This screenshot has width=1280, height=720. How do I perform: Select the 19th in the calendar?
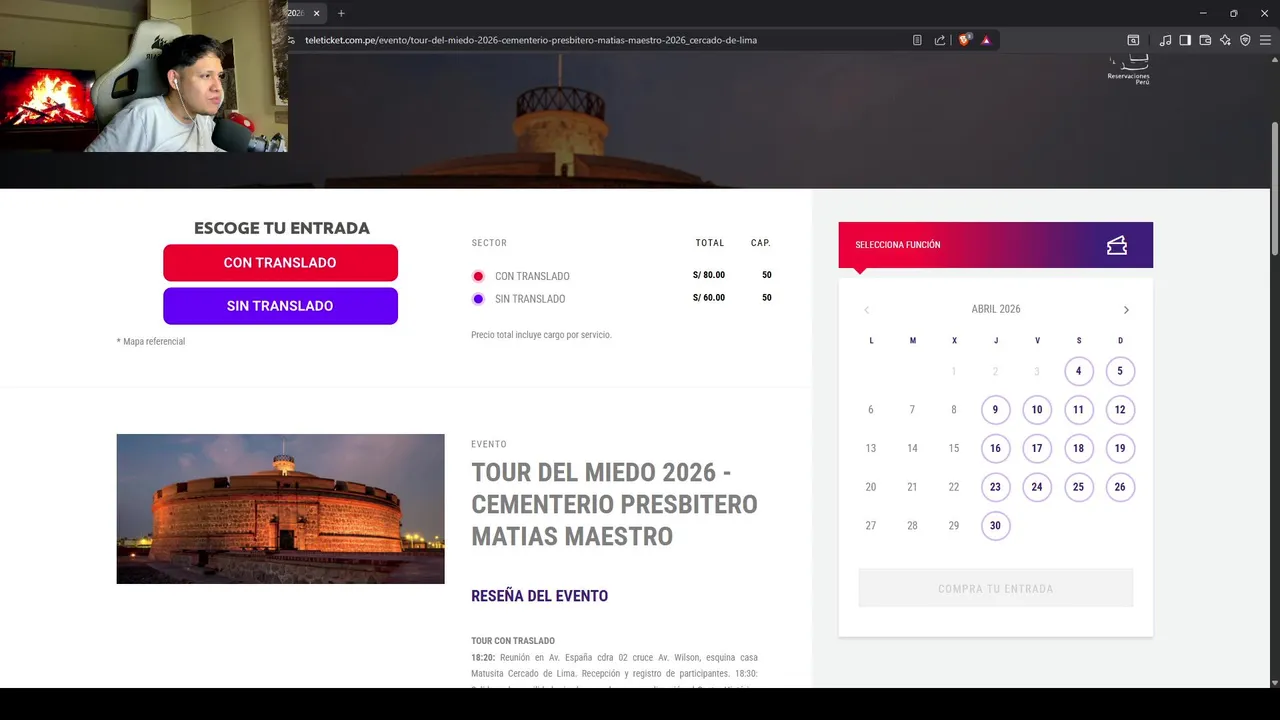coord(1120,449)
